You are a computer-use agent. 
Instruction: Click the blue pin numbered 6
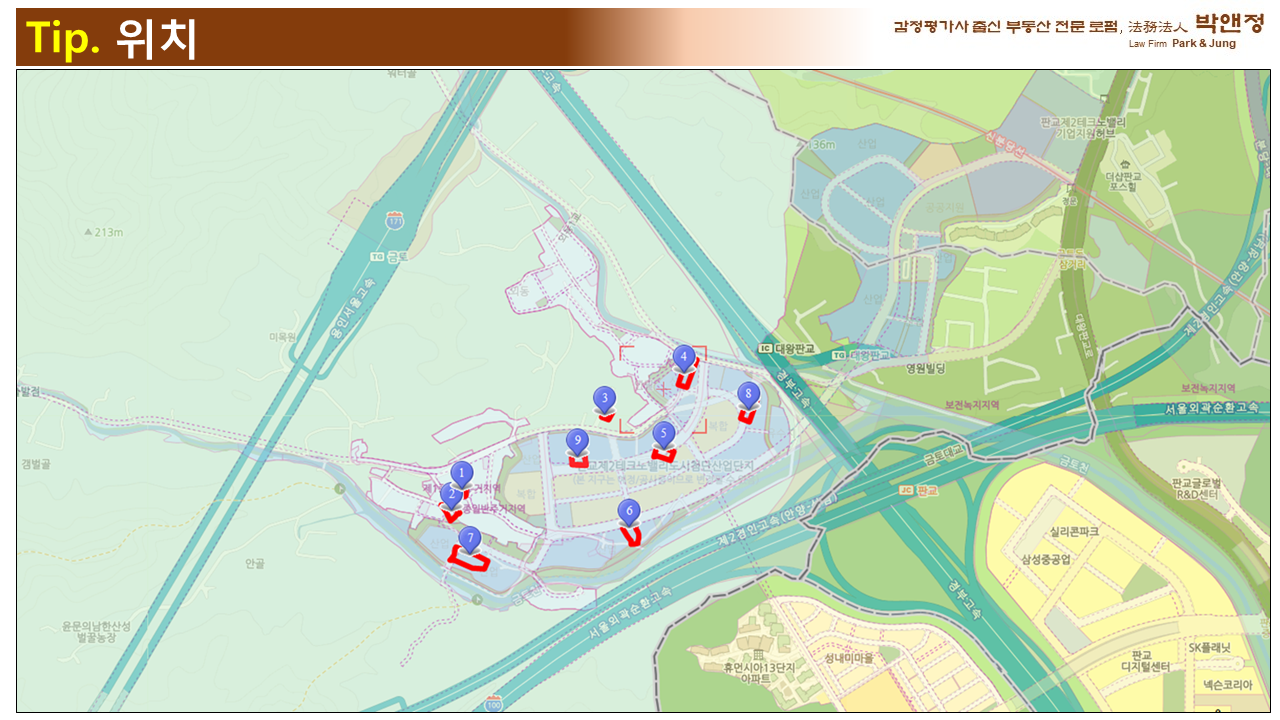coord(629,512)
